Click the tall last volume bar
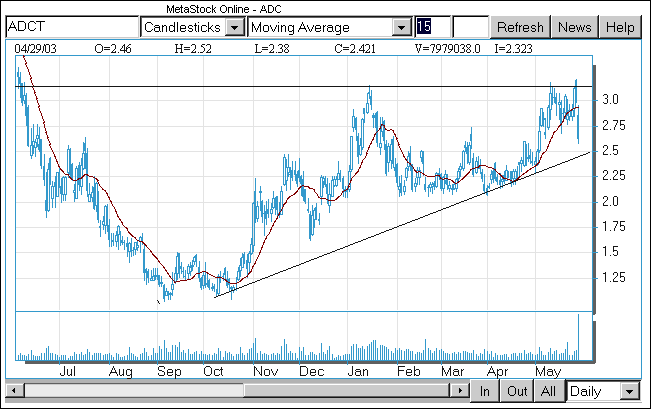This screenshot has height=409, width=651. (x=578, y=337)
